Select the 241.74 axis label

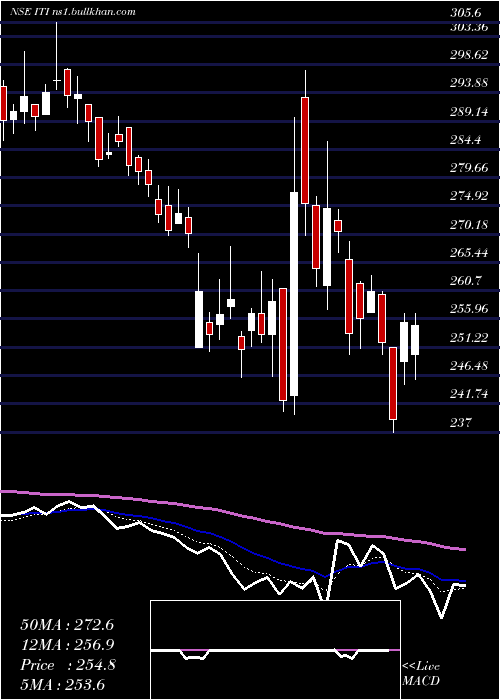click(468, 394)
